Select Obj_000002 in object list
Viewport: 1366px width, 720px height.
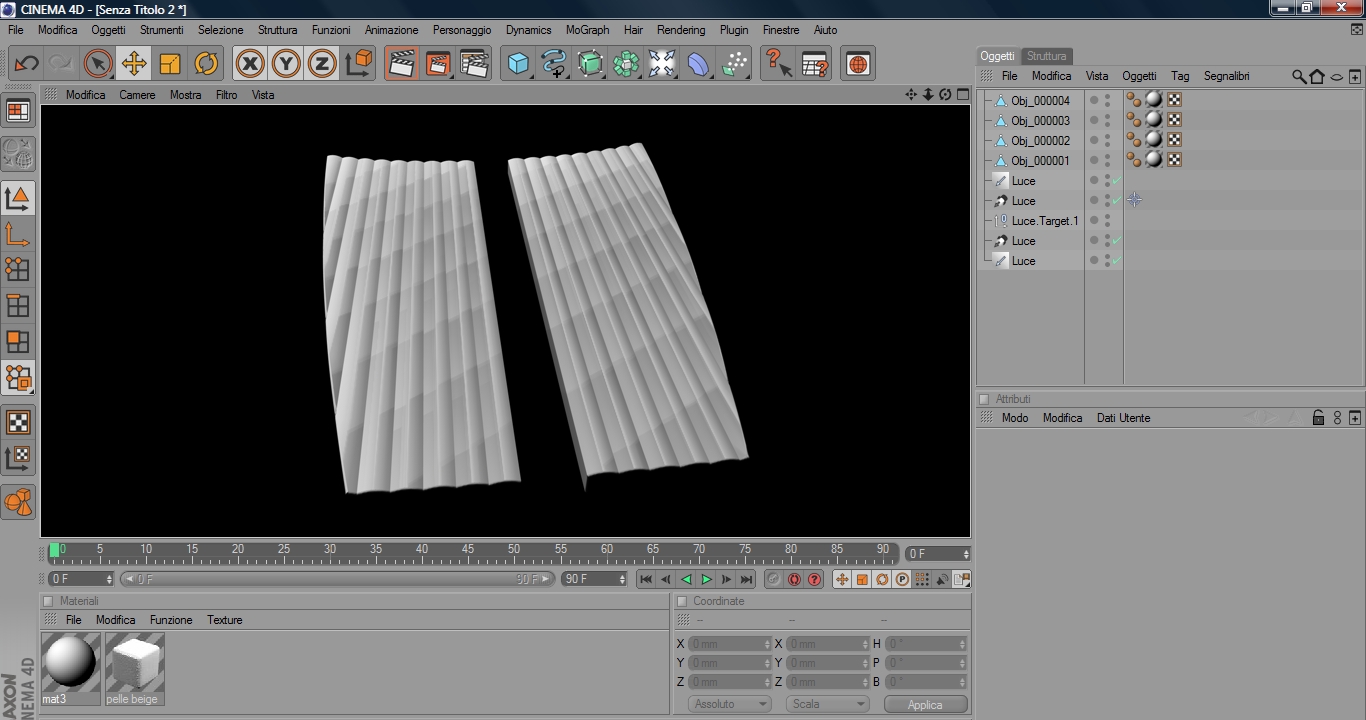pyautogui.click(x=1040, y=141)
